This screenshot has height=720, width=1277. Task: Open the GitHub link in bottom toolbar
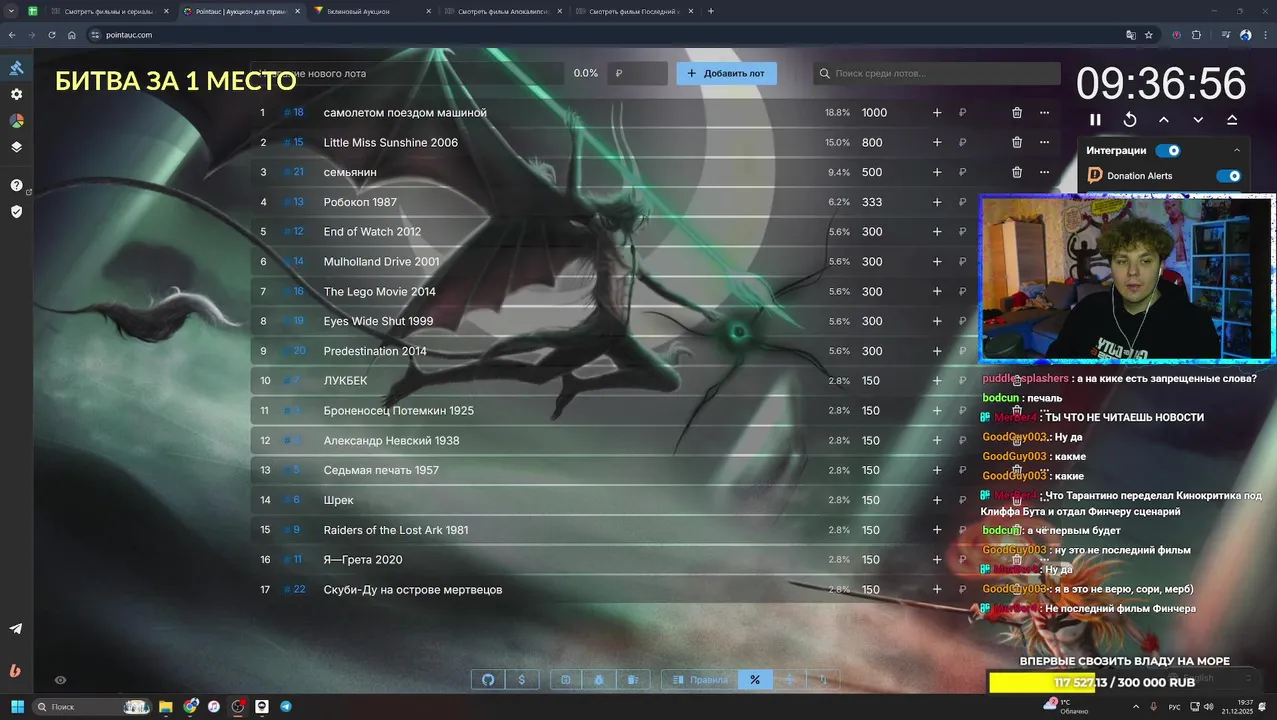[488, 680]
